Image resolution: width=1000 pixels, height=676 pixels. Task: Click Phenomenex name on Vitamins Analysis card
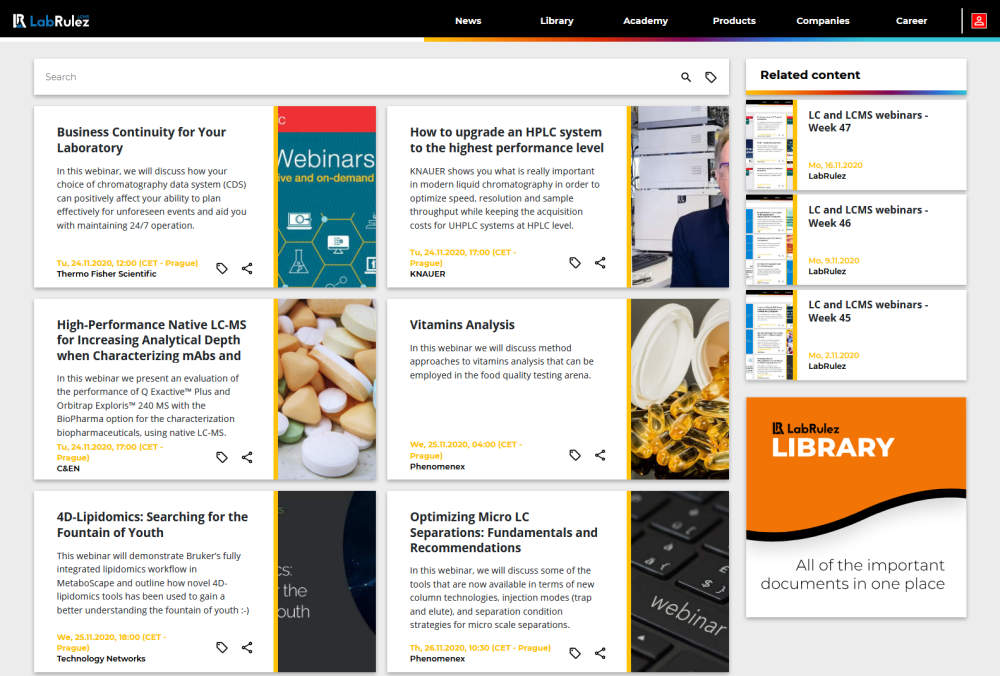[437, 467]
